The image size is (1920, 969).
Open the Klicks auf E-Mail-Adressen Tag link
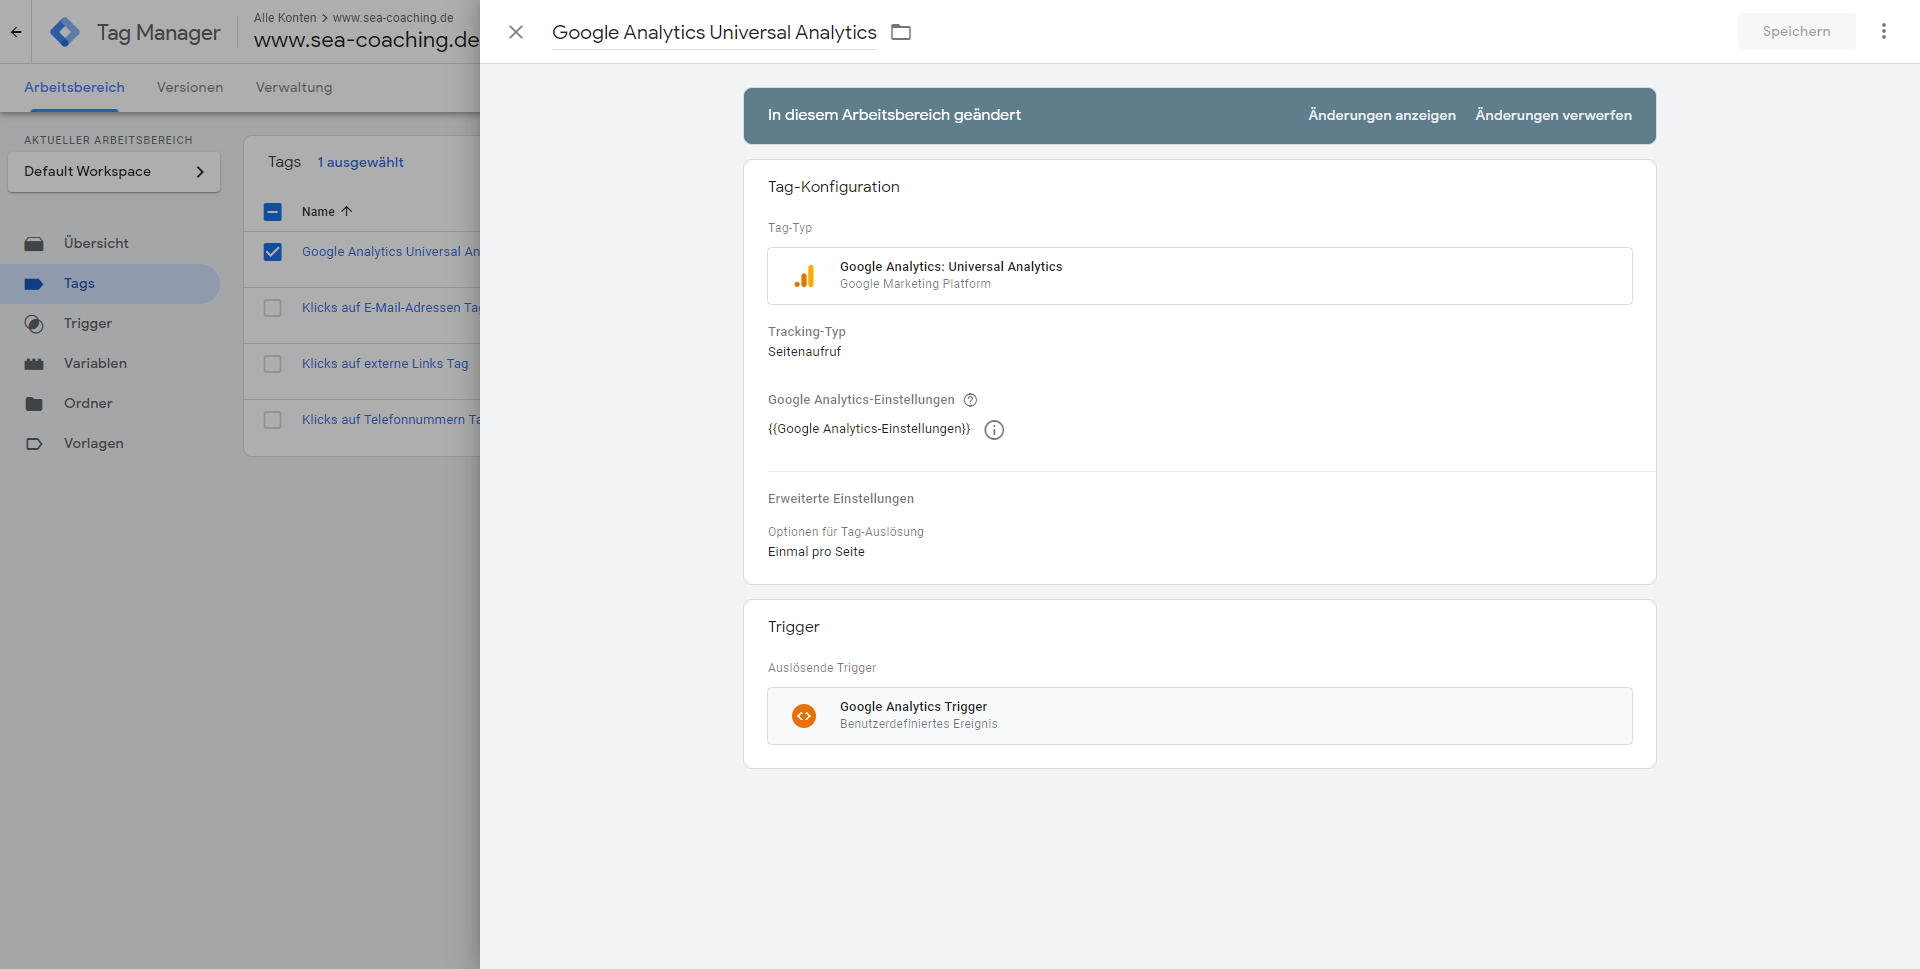point(391,308)
